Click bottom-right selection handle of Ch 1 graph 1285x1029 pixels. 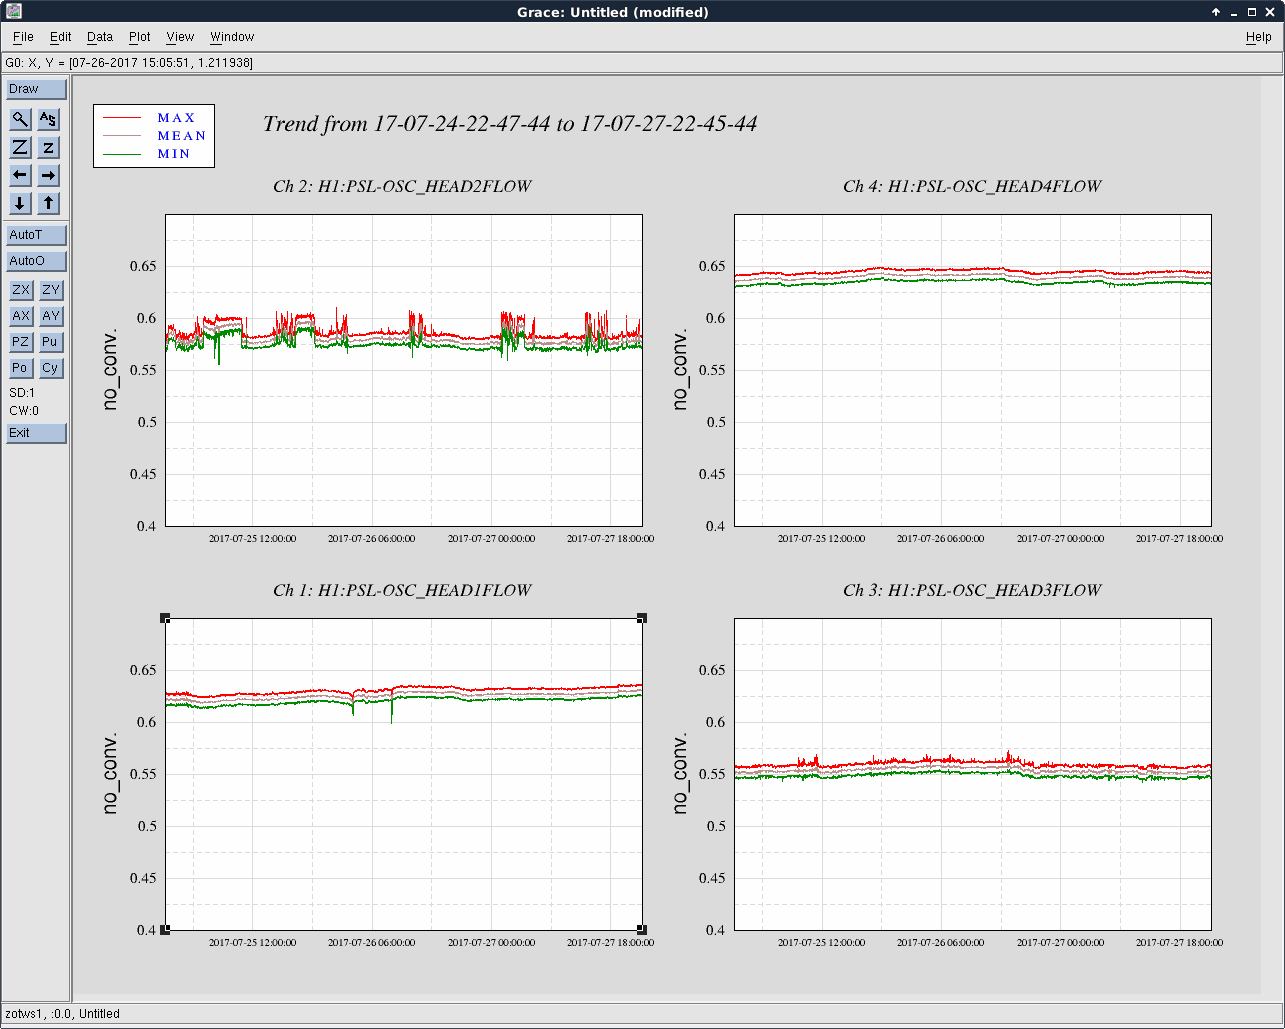[642, 930]
